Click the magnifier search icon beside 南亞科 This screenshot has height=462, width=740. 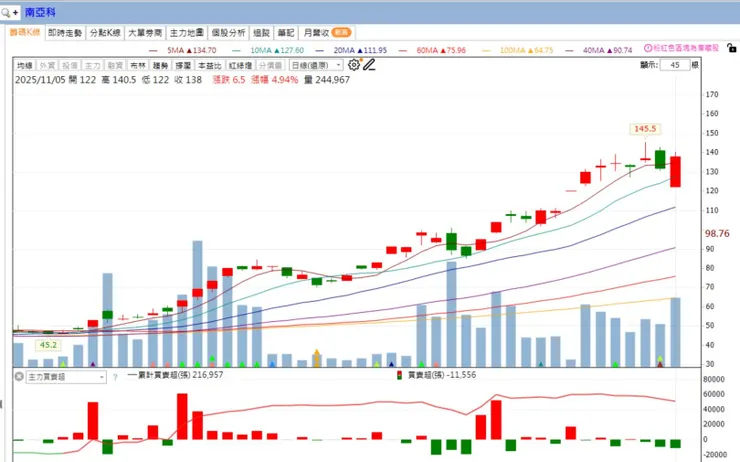(6, 13)
